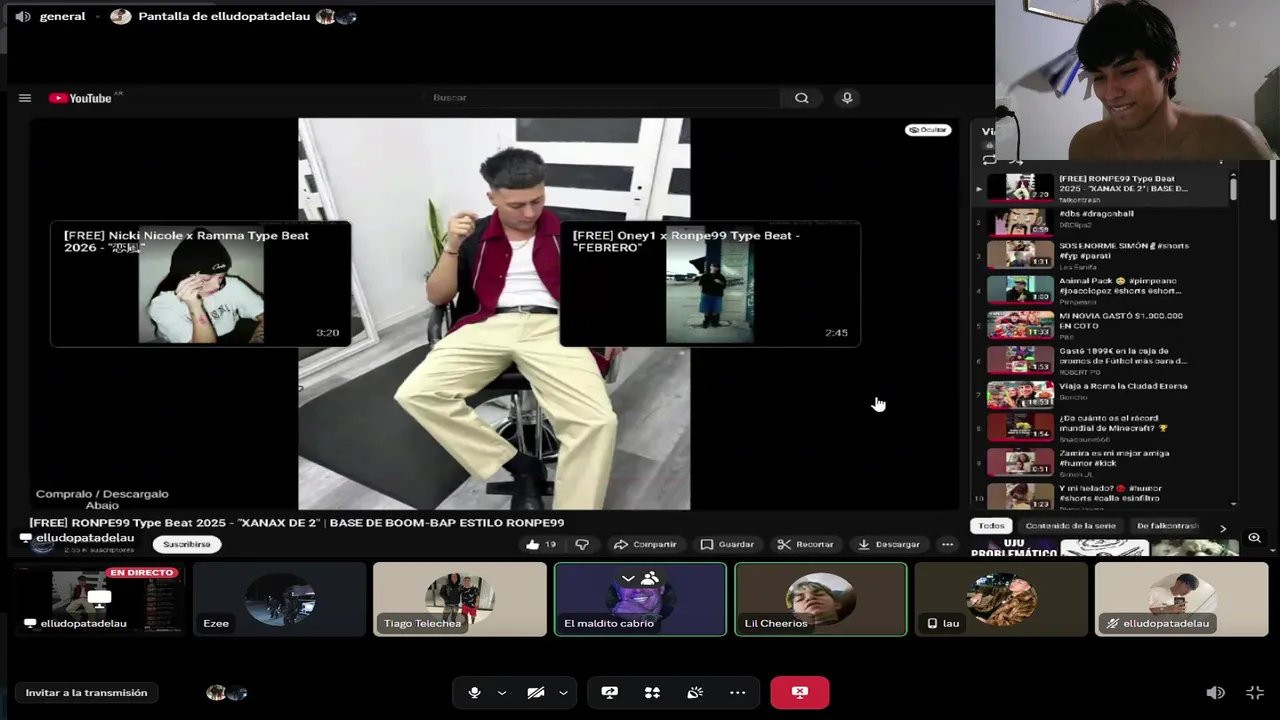
Task: Click the video title text
Action: [x=297, y=522]
